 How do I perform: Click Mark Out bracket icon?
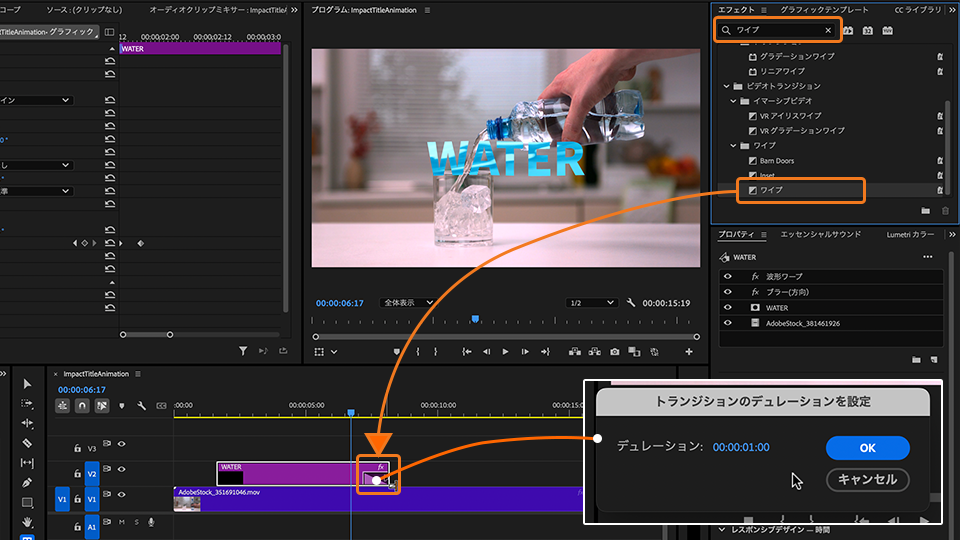pyautogui.click(x=435, y=351)
